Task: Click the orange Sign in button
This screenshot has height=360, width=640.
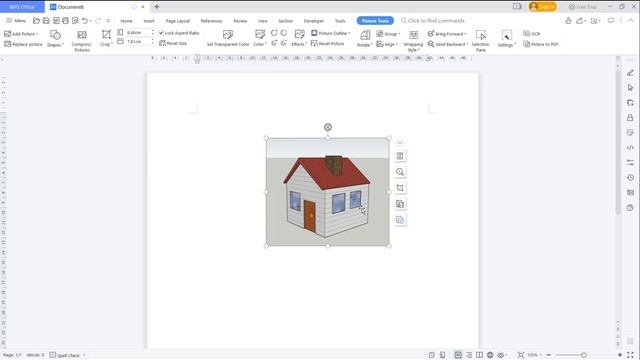Action: tap(542, 7)
